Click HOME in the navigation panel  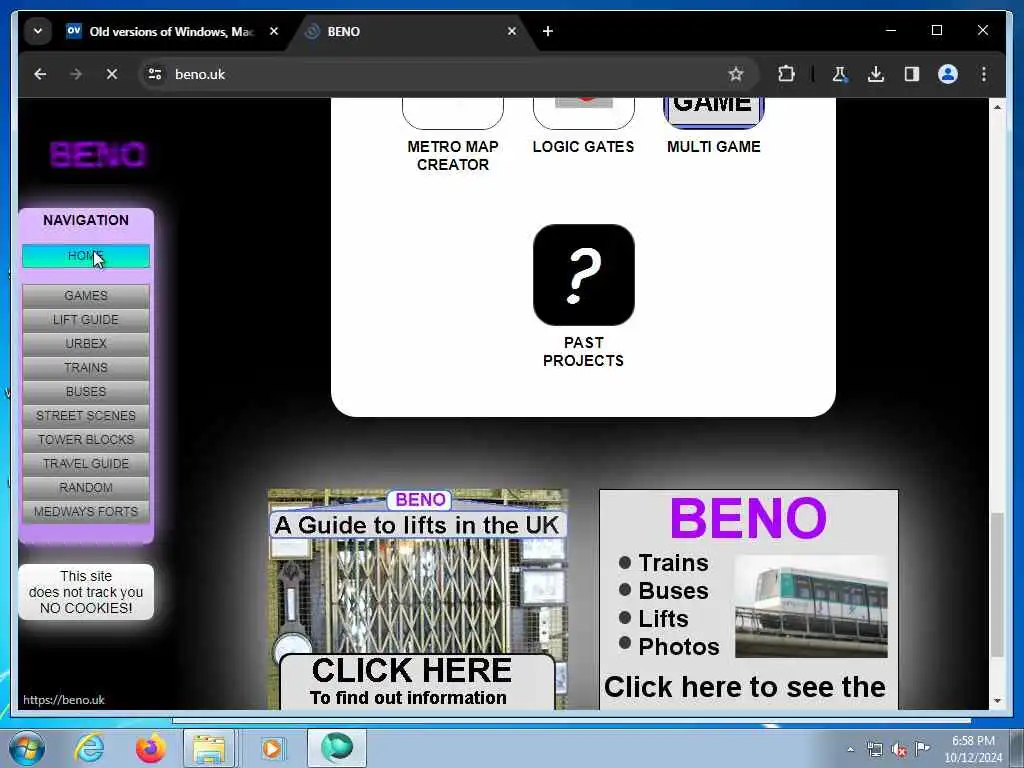click(86, 256)
